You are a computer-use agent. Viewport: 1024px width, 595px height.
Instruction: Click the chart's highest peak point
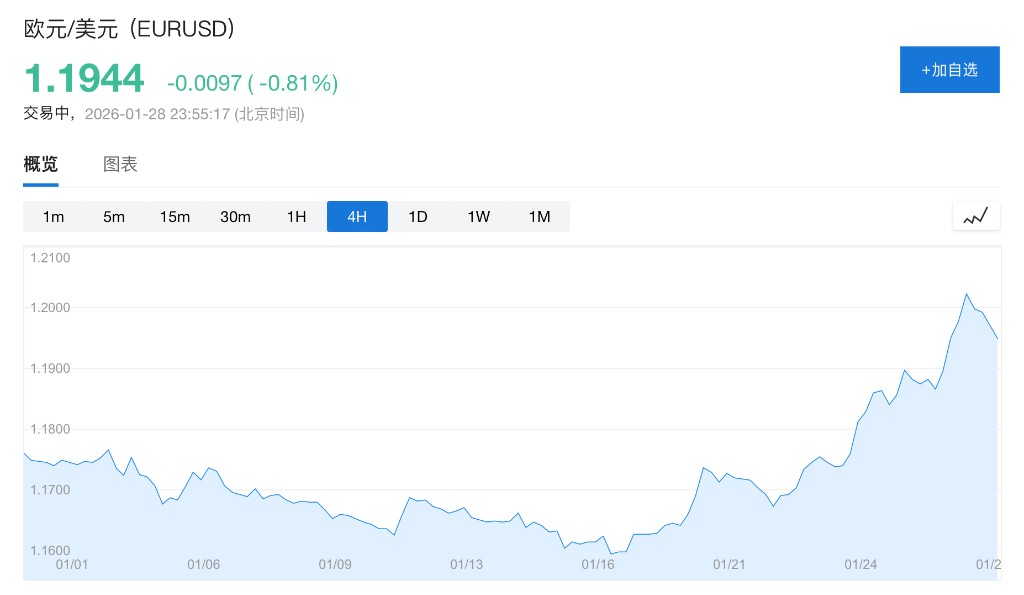pyautogui.click(x=966, y=293)
